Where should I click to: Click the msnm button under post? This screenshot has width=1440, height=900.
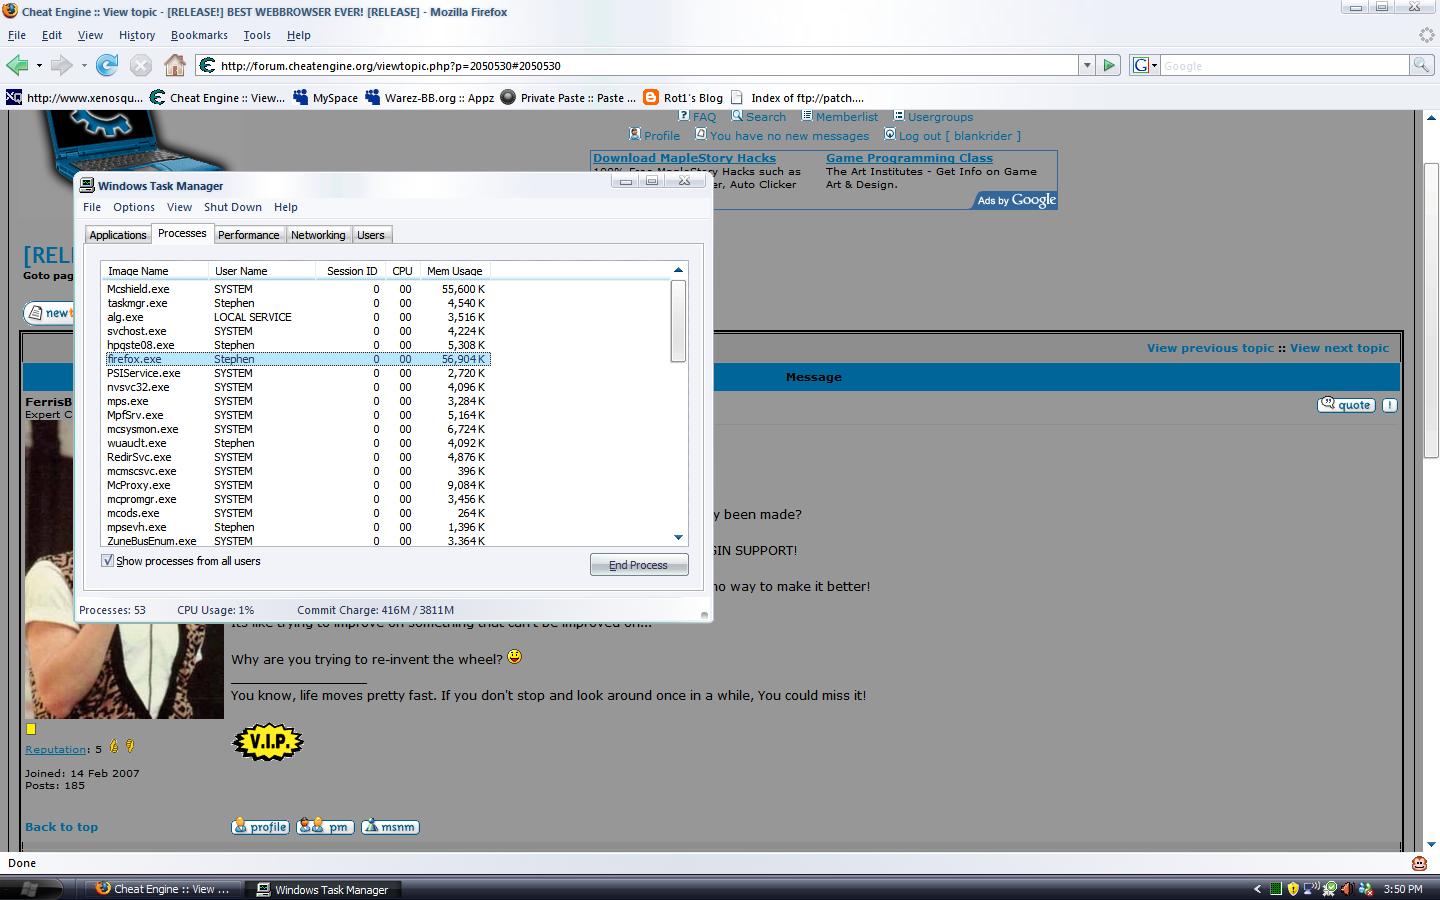coord(390,827)
